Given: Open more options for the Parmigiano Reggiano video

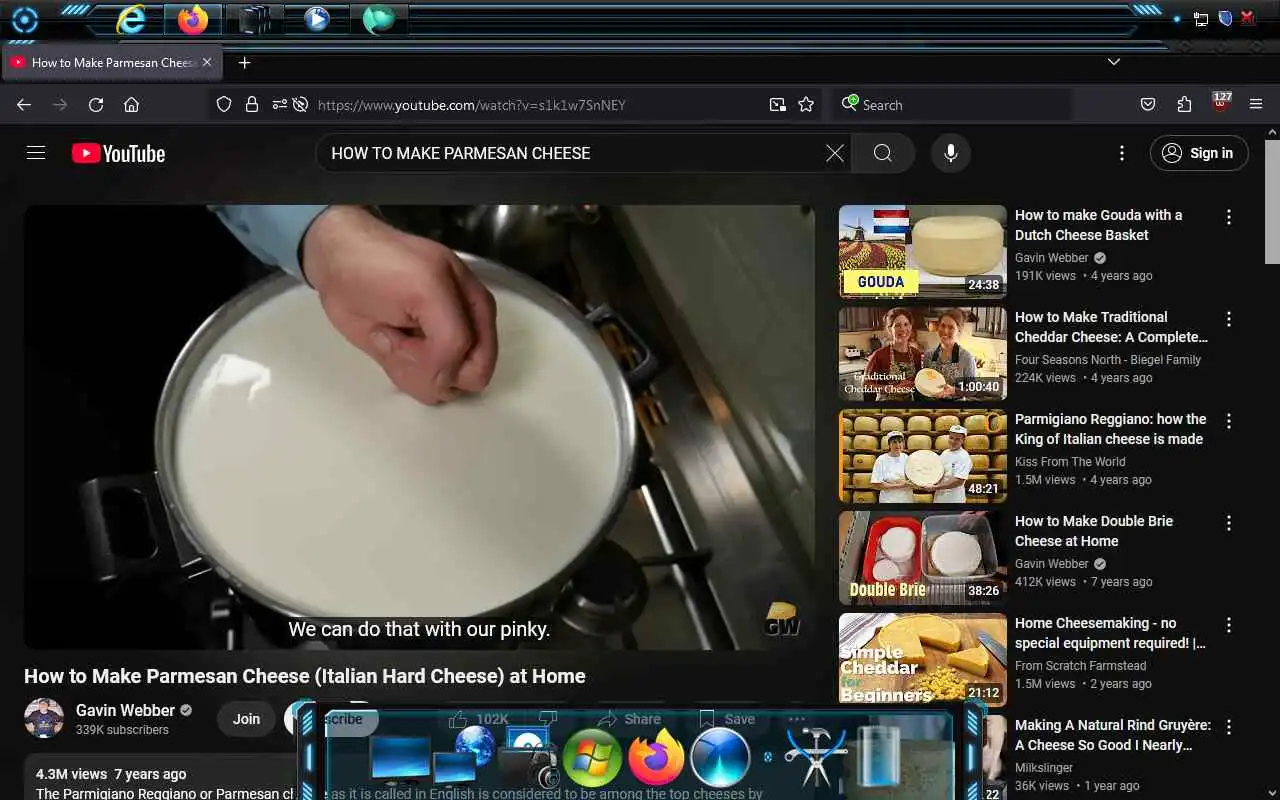Looking at the screenshot, I should (1229, 421).
